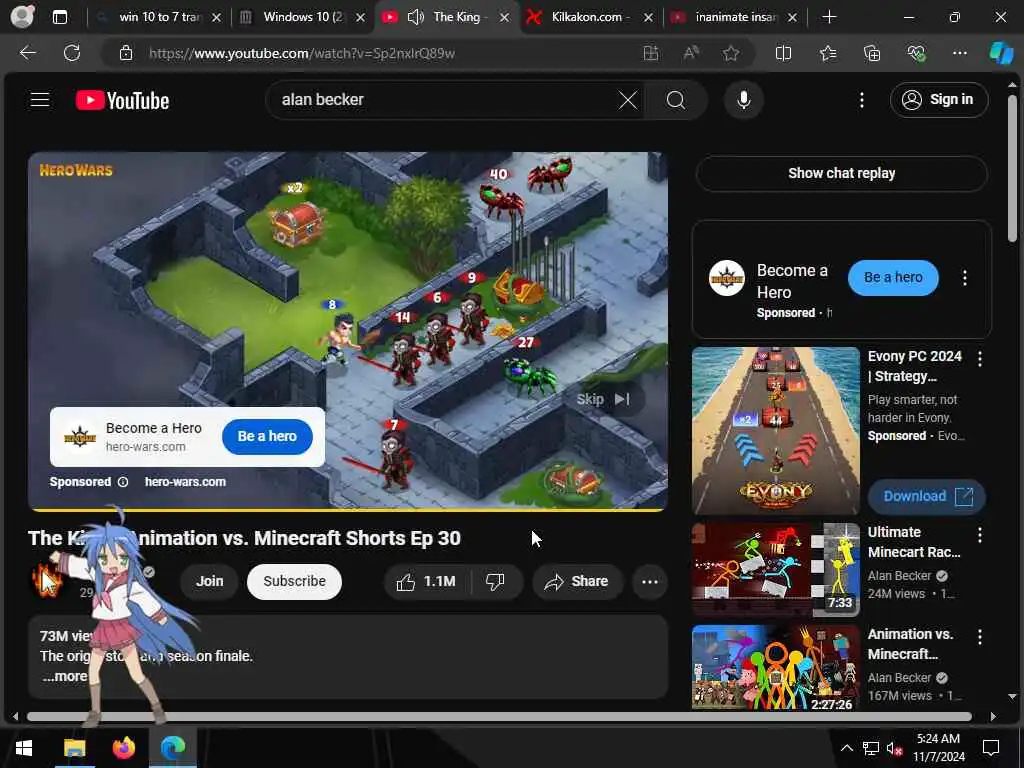This screenshot has width=1024, height=768.
Task: Open Edge Settings and more menu
Action: pyautogui.click(x=959, y=53)
